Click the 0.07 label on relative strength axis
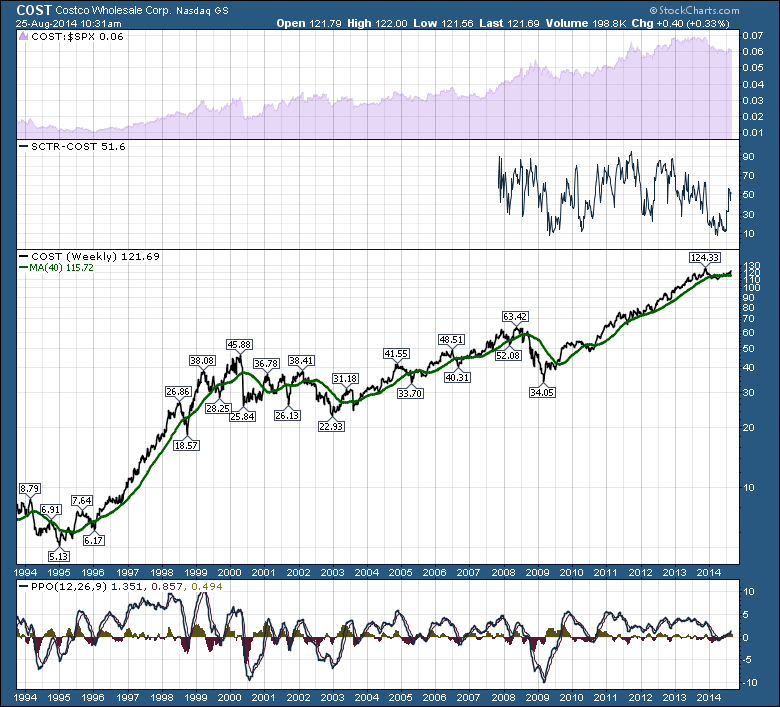Image resolution: width=780 pixels, height=707 pixels. pyautogui.click(x=752, y=35)
